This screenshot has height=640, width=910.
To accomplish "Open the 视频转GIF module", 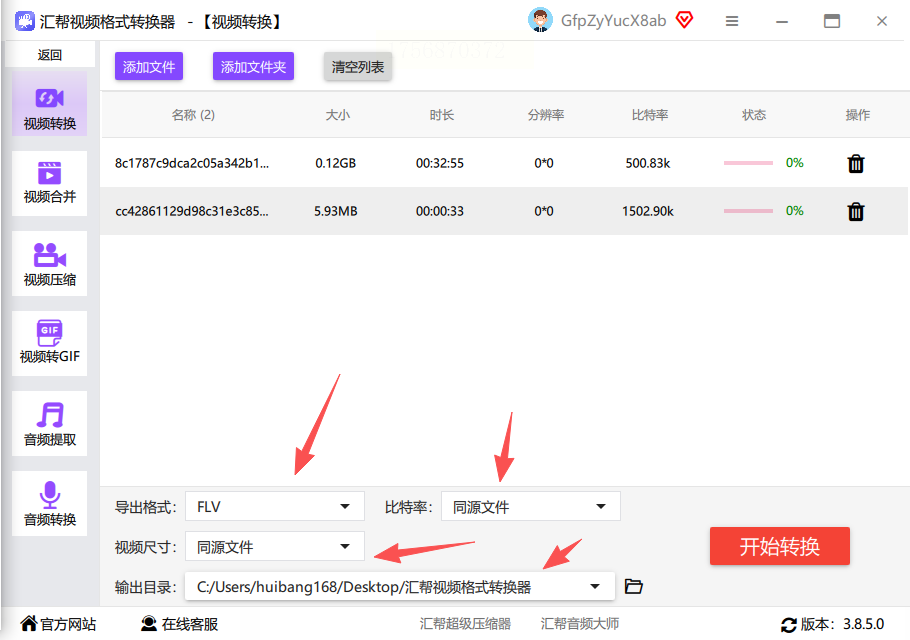I will (49, 343).
